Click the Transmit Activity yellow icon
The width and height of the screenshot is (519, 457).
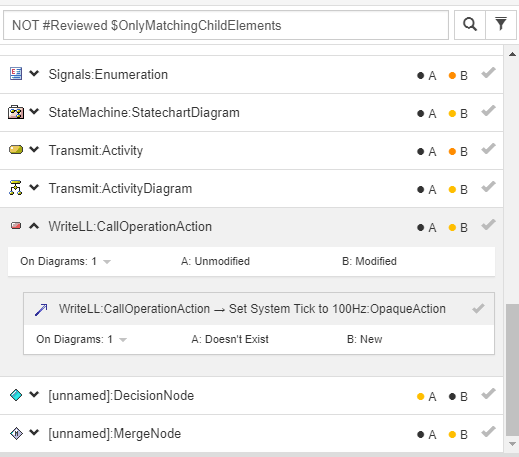click(x=16, y=149)
